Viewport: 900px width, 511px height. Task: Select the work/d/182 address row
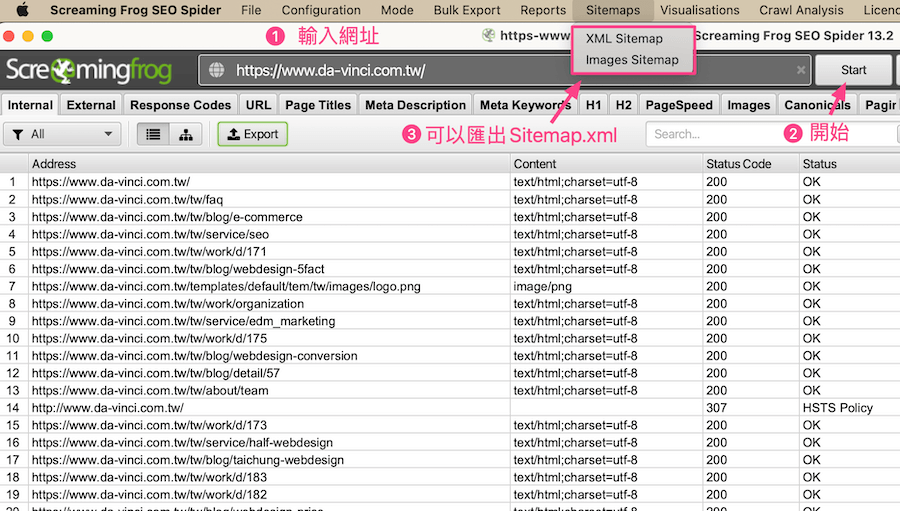(x=450, y=494)
